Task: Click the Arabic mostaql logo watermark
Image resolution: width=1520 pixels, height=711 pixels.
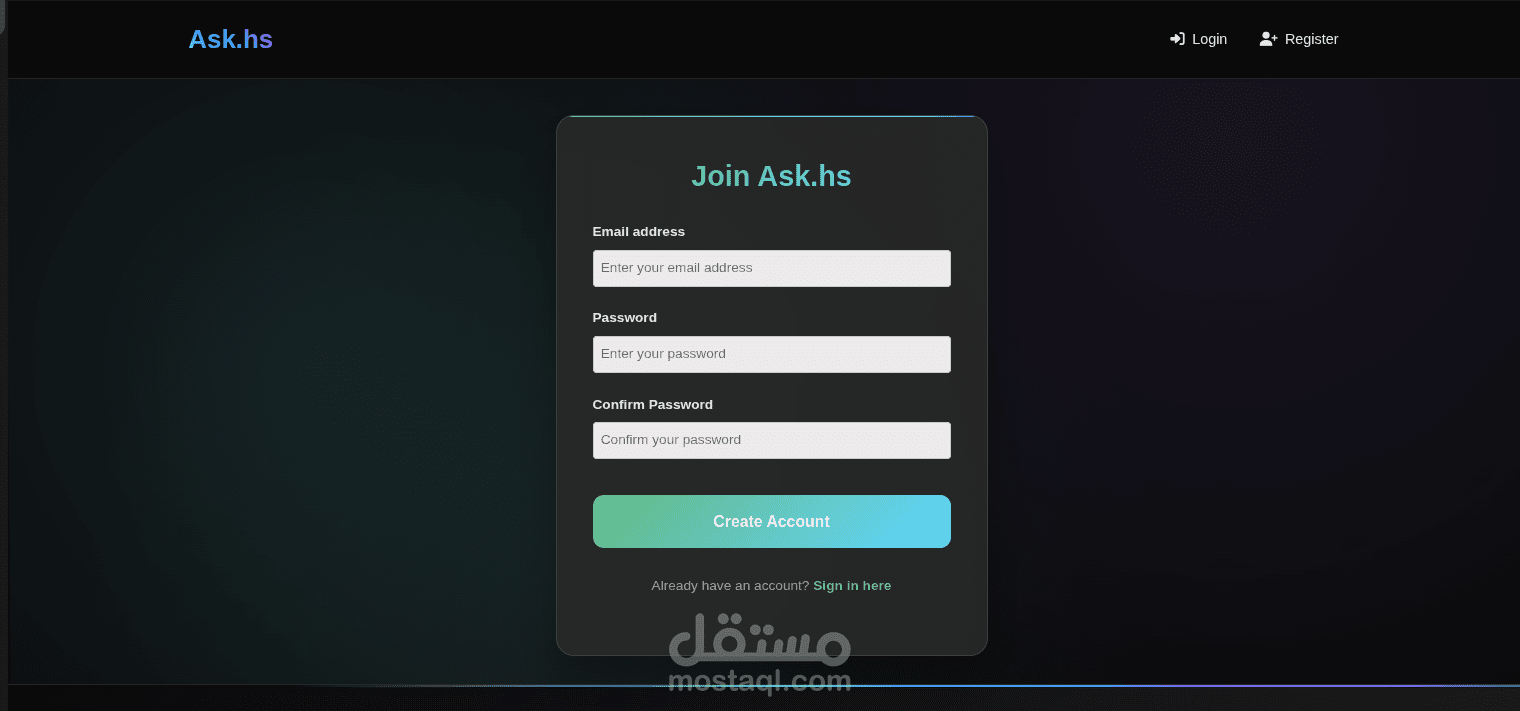Action: [x=759, y=640]
